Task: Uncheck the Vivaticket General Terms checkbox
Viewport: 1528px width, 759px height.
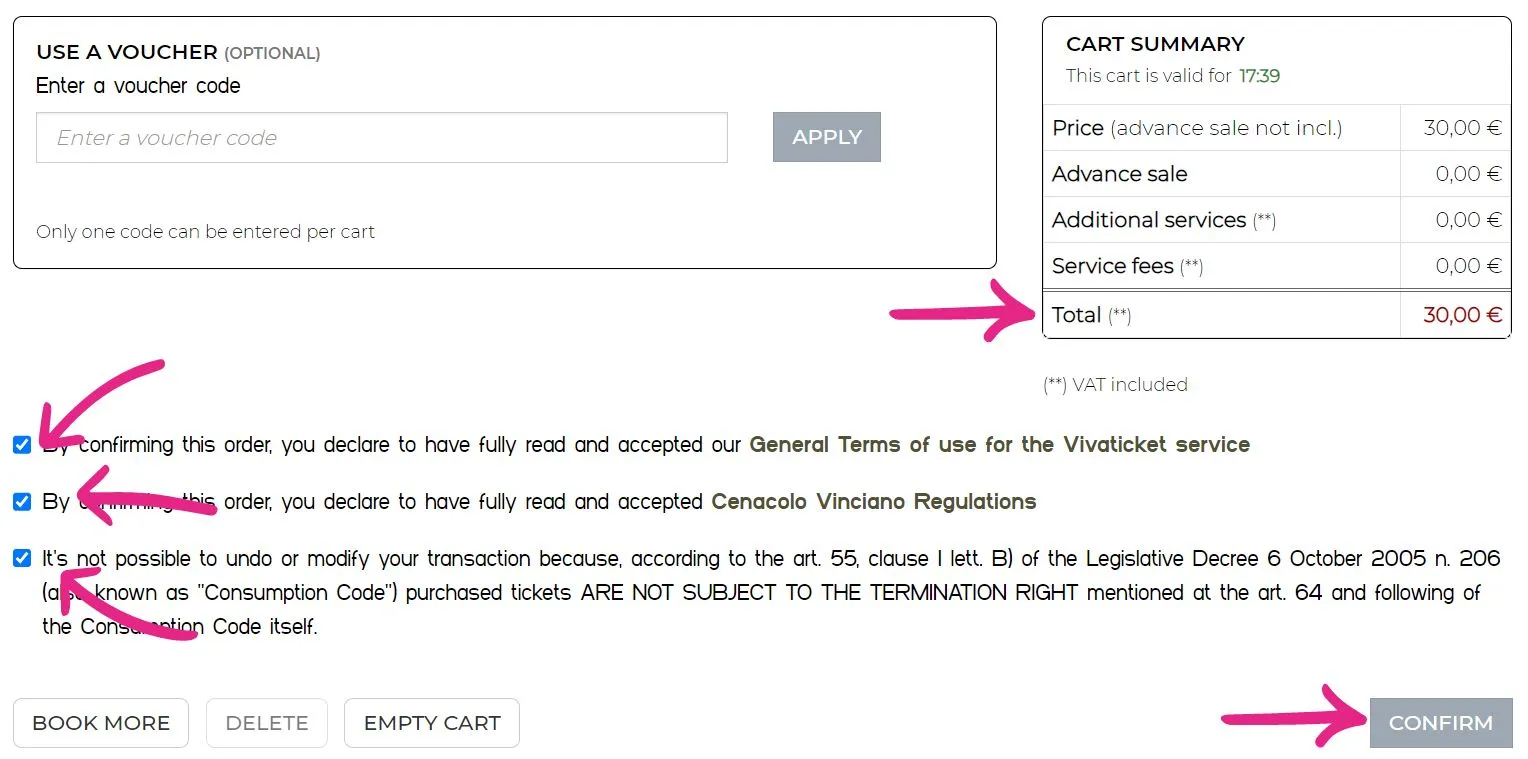Action: click(22, 445)
